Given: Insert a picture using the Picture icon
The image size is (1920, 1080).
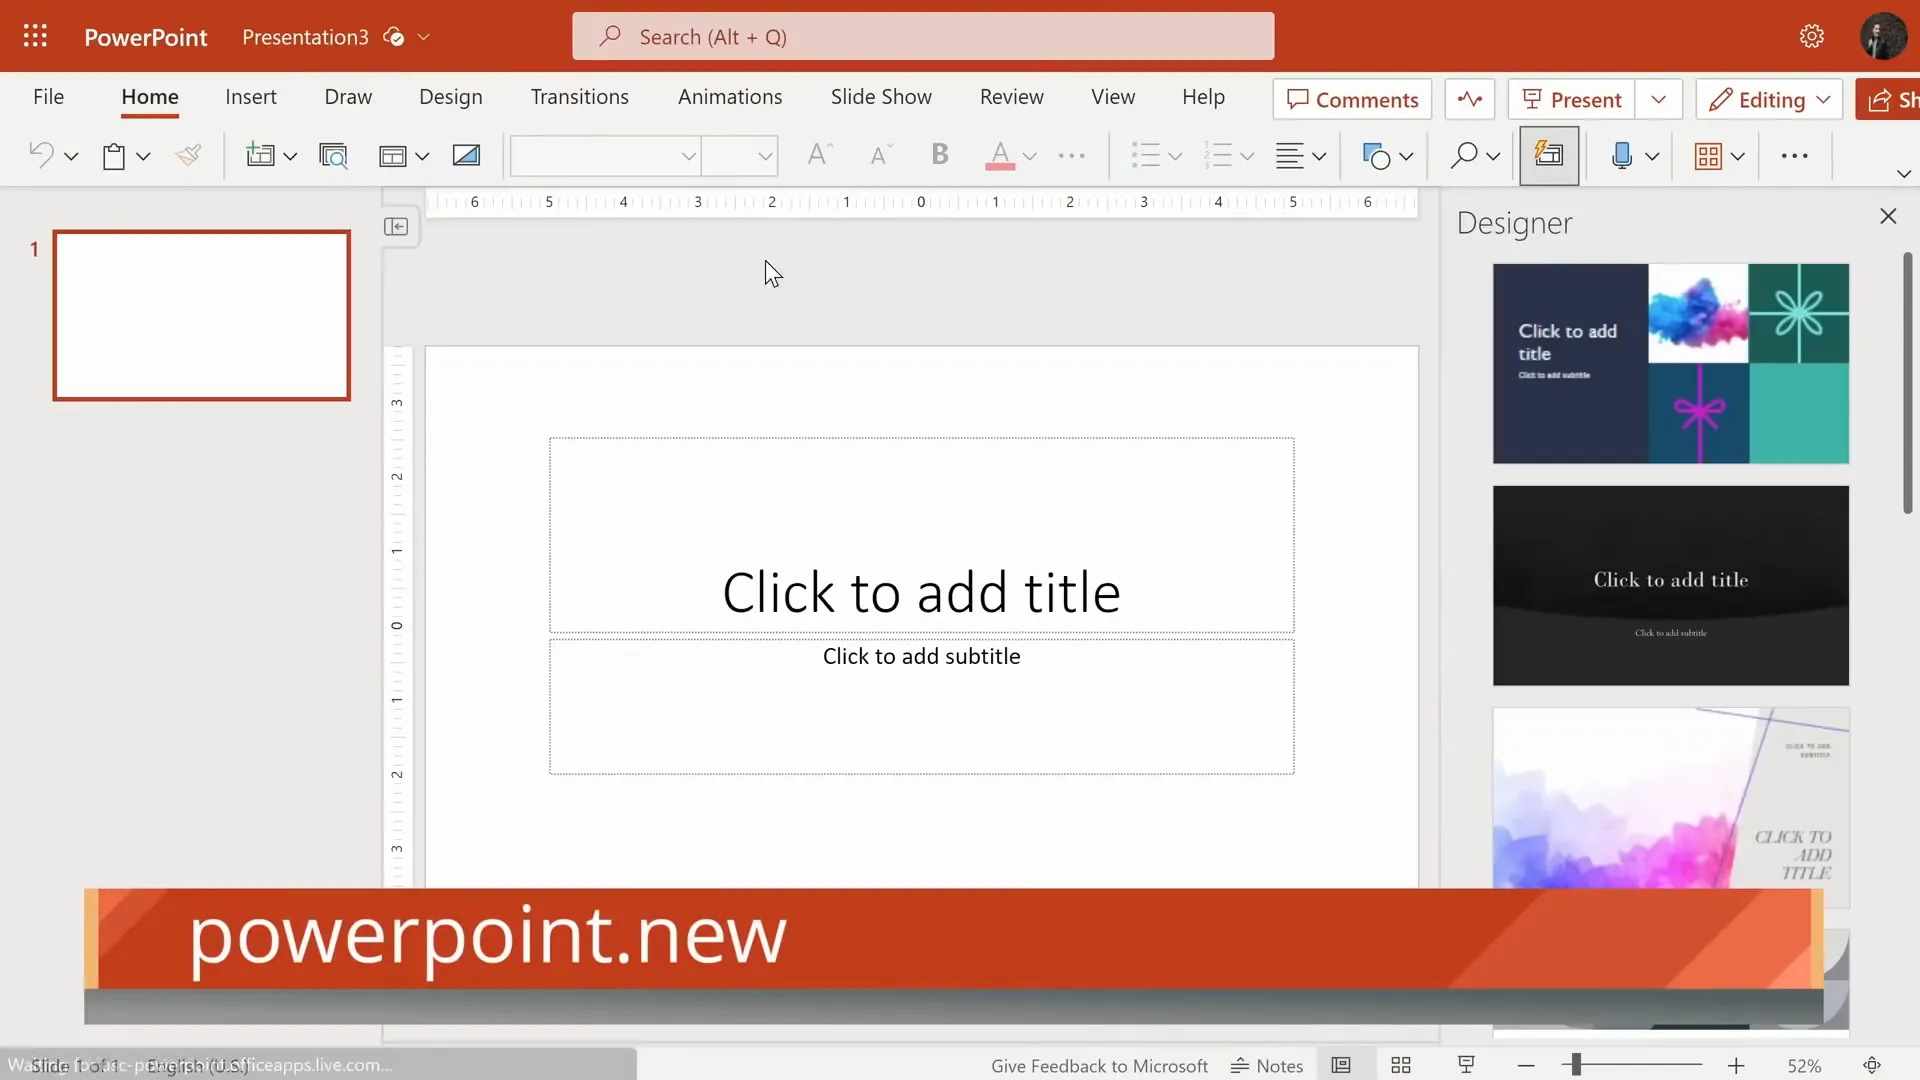Looking at the screenshot, I should click(x=466, y=155).
